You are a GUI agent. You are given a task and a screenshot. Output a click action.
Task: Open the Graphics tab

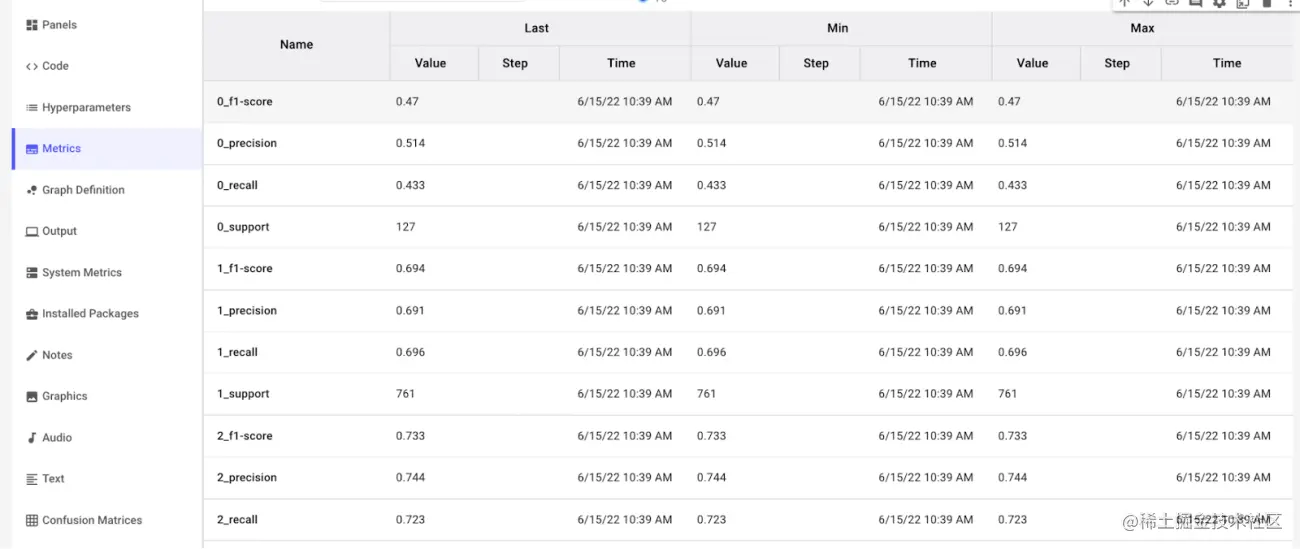[x=64, y=396]
